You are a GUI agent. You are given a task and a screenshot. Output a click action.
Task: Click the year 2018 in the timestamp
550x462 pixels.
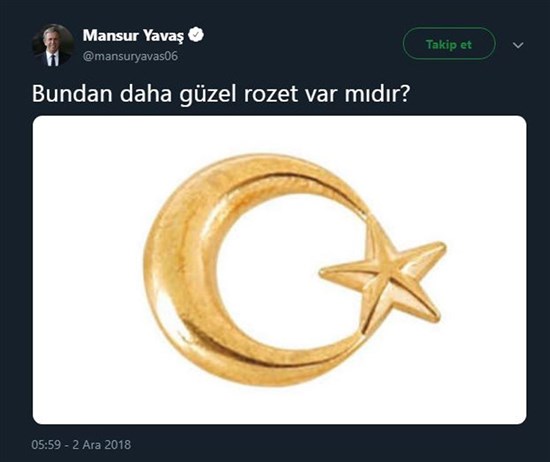118,445
